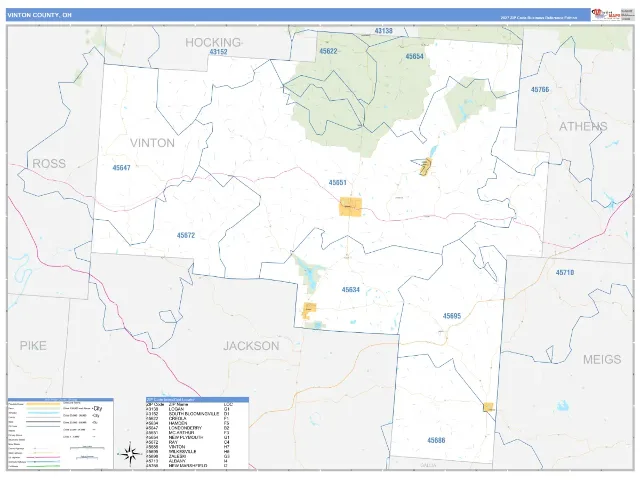Click the map legend header bar
This screenshot has width=640, height=480.
60,400
